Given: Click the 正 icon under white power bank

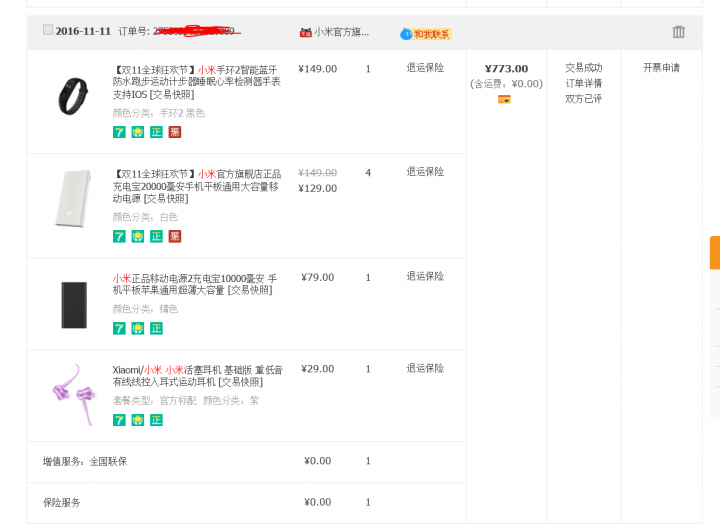Looking at the screenshot, I should [156, 237].
